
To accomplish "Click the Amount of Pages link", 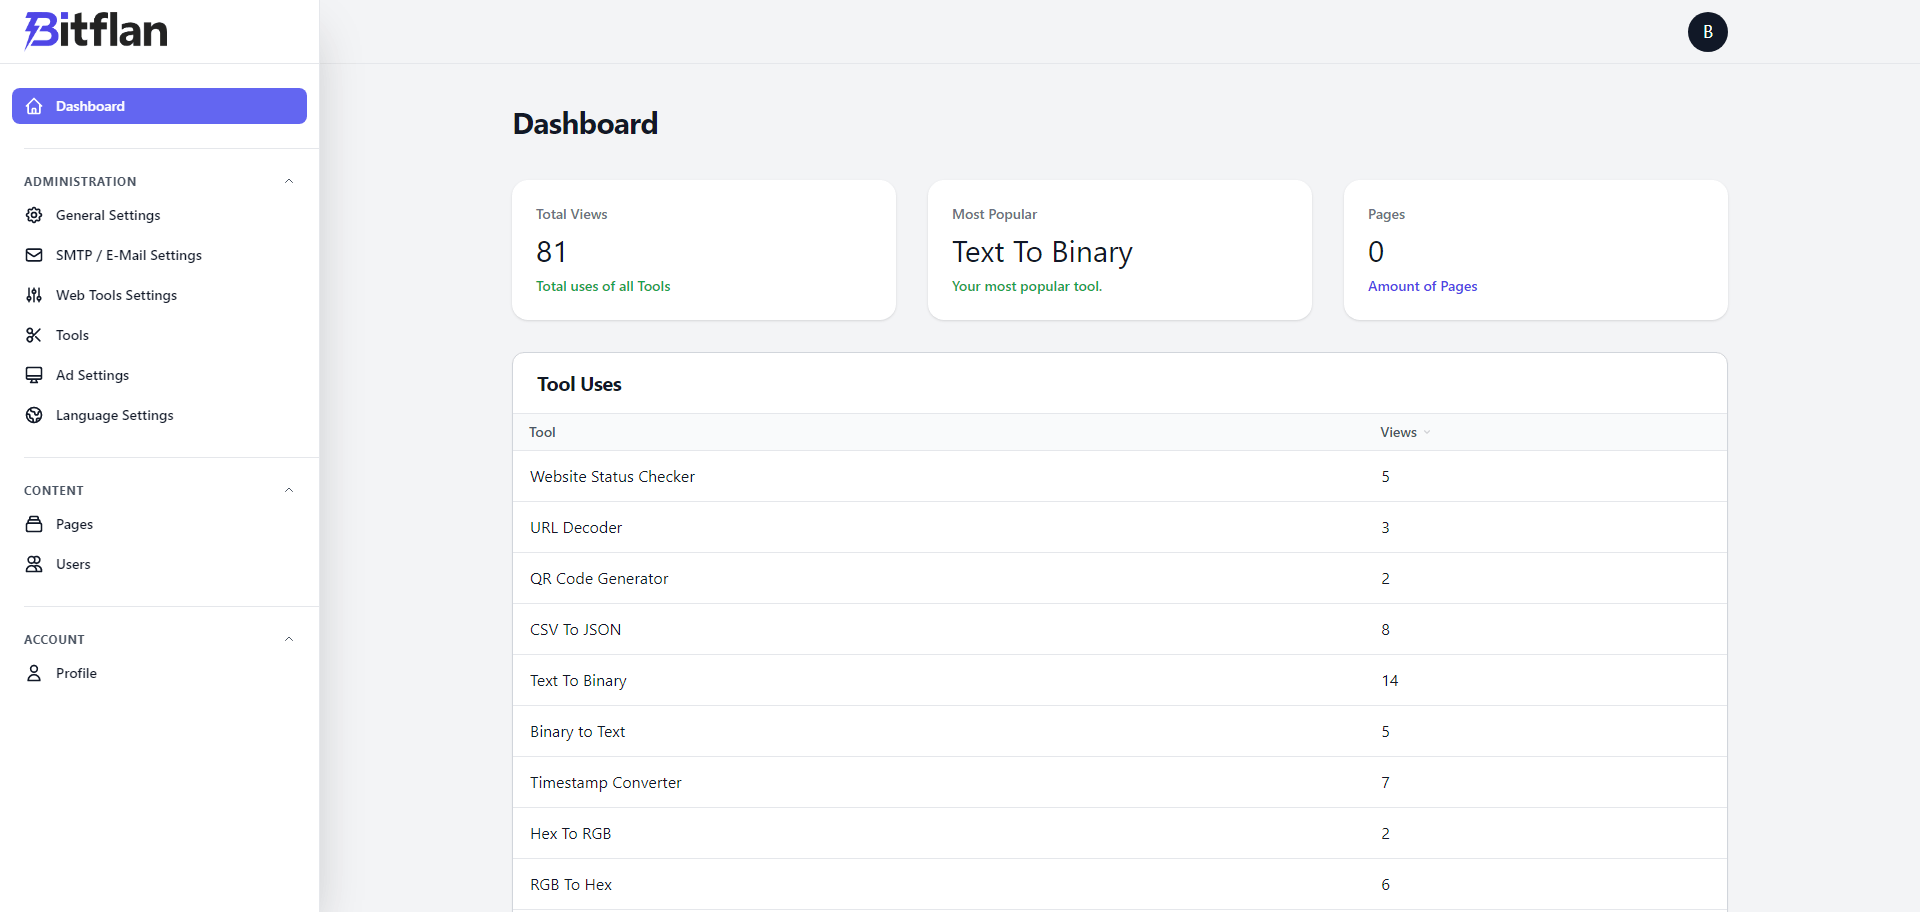I will pyautogui.click(x=1422, y=286).
